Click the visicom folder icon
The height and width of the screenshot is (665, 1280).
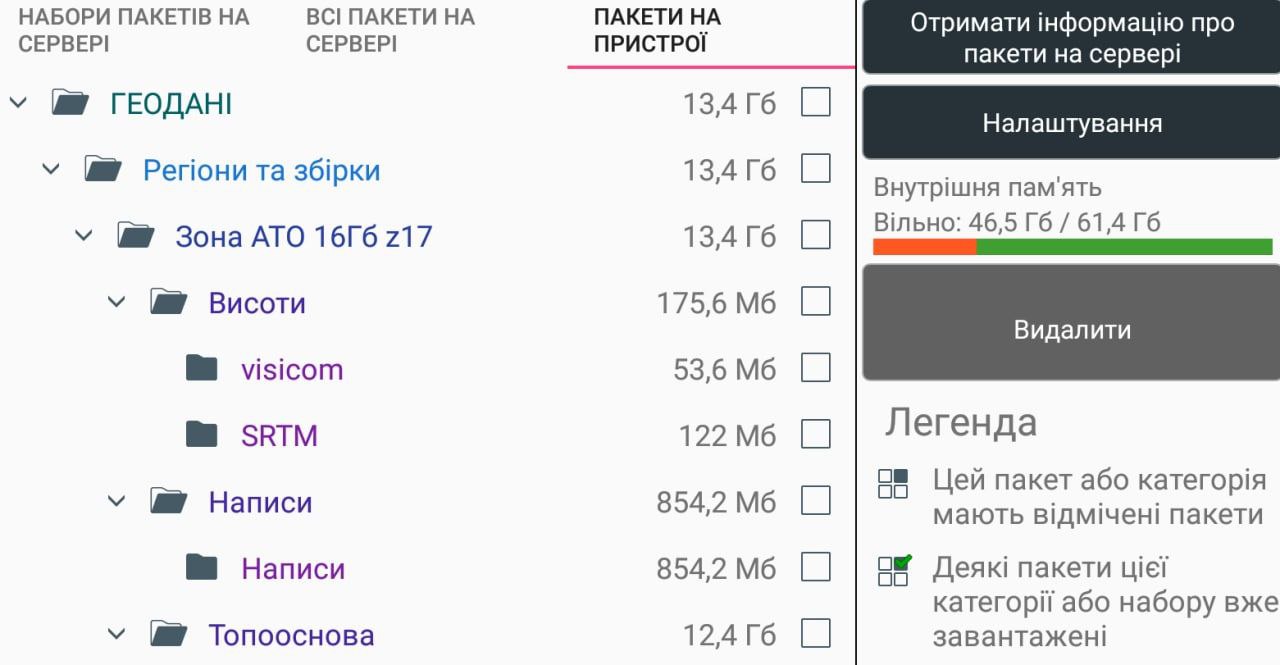click(202, 369)
